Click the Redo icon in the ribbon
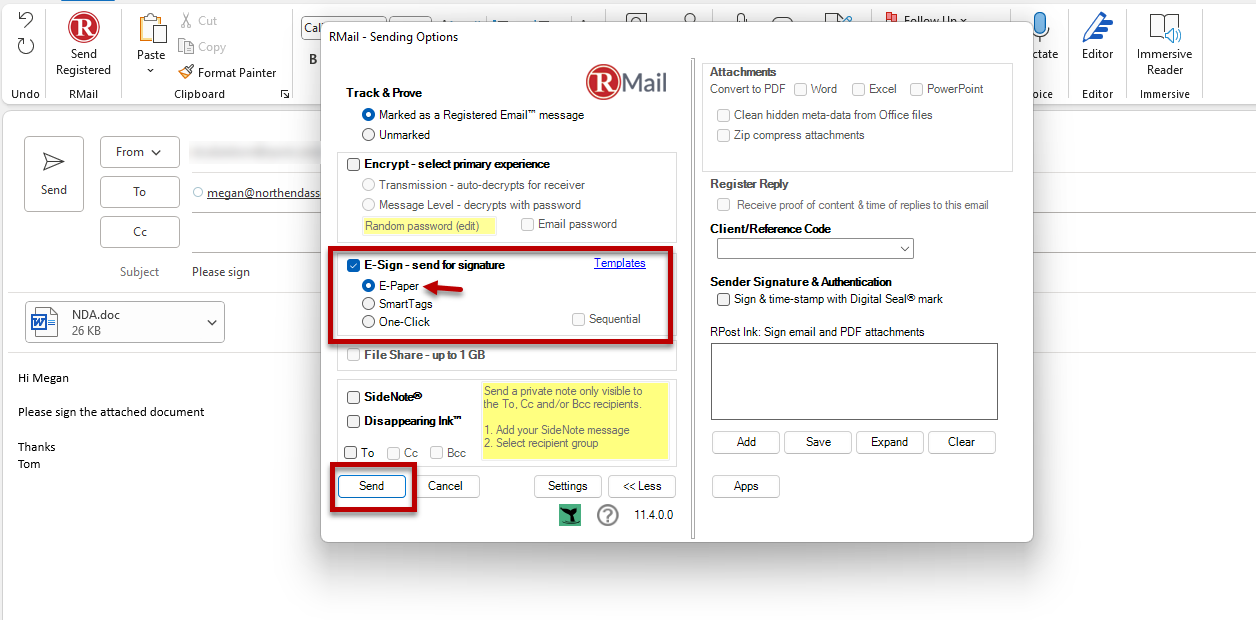This screenshot has height=620, width=1256. 26,45
